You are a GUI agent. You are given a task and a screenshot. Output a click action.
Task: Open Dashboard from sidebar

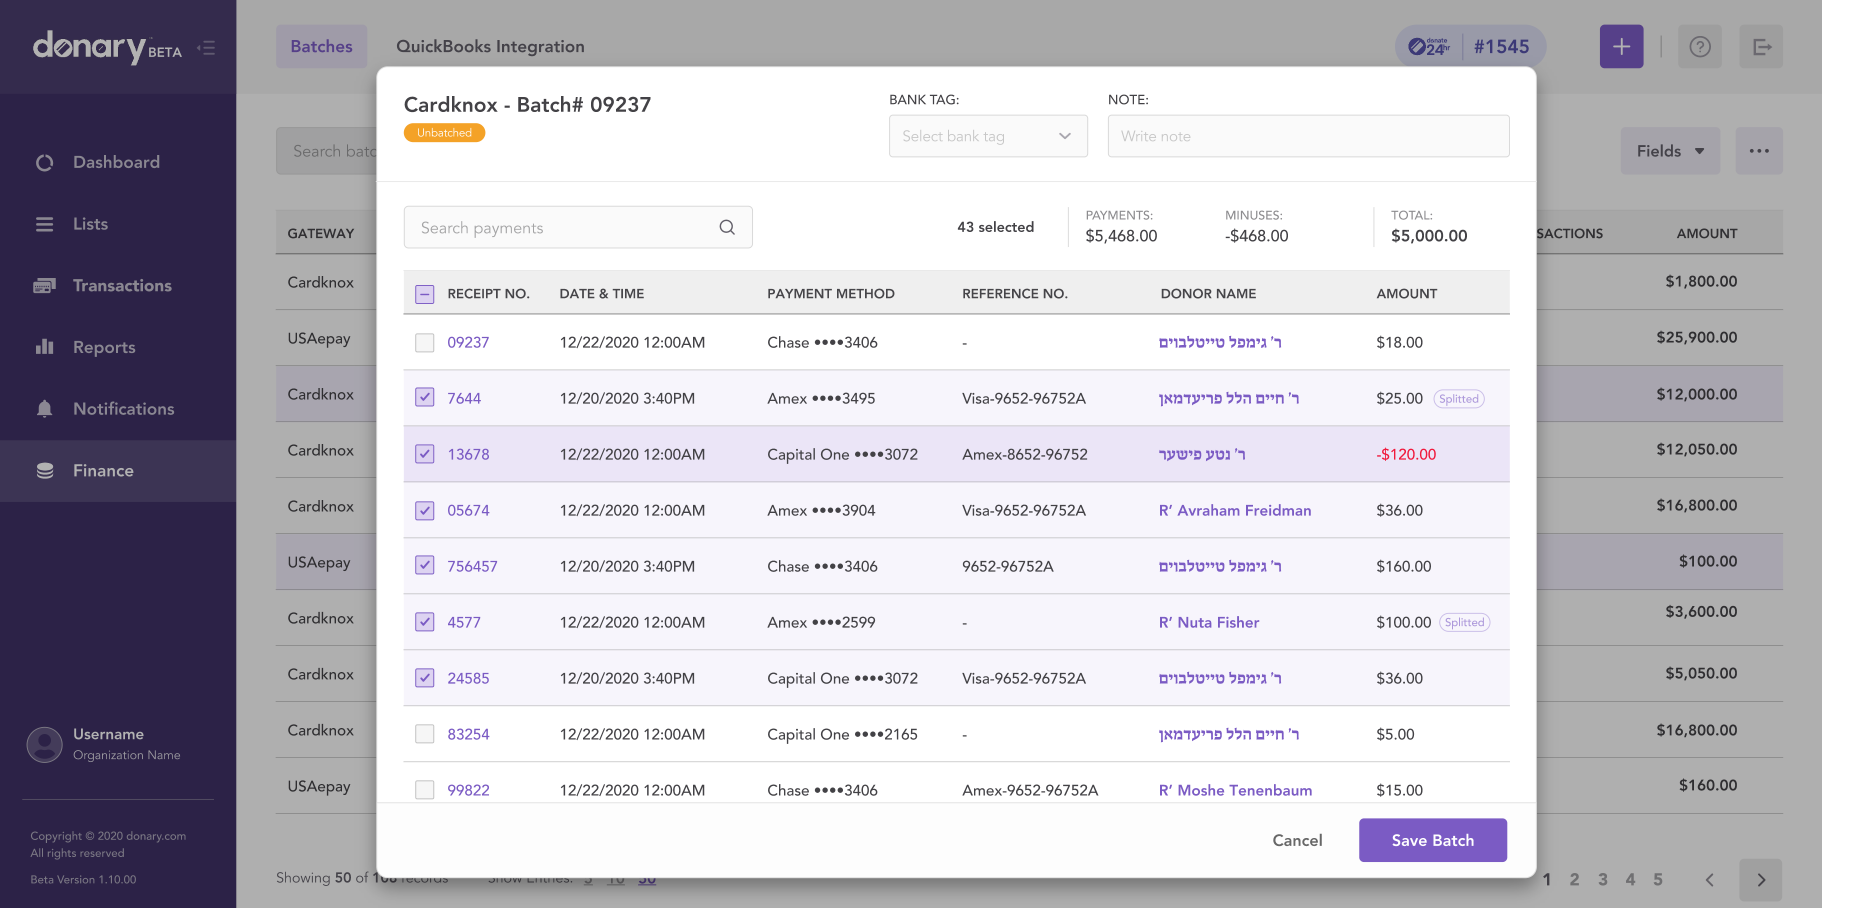(118, 162)
